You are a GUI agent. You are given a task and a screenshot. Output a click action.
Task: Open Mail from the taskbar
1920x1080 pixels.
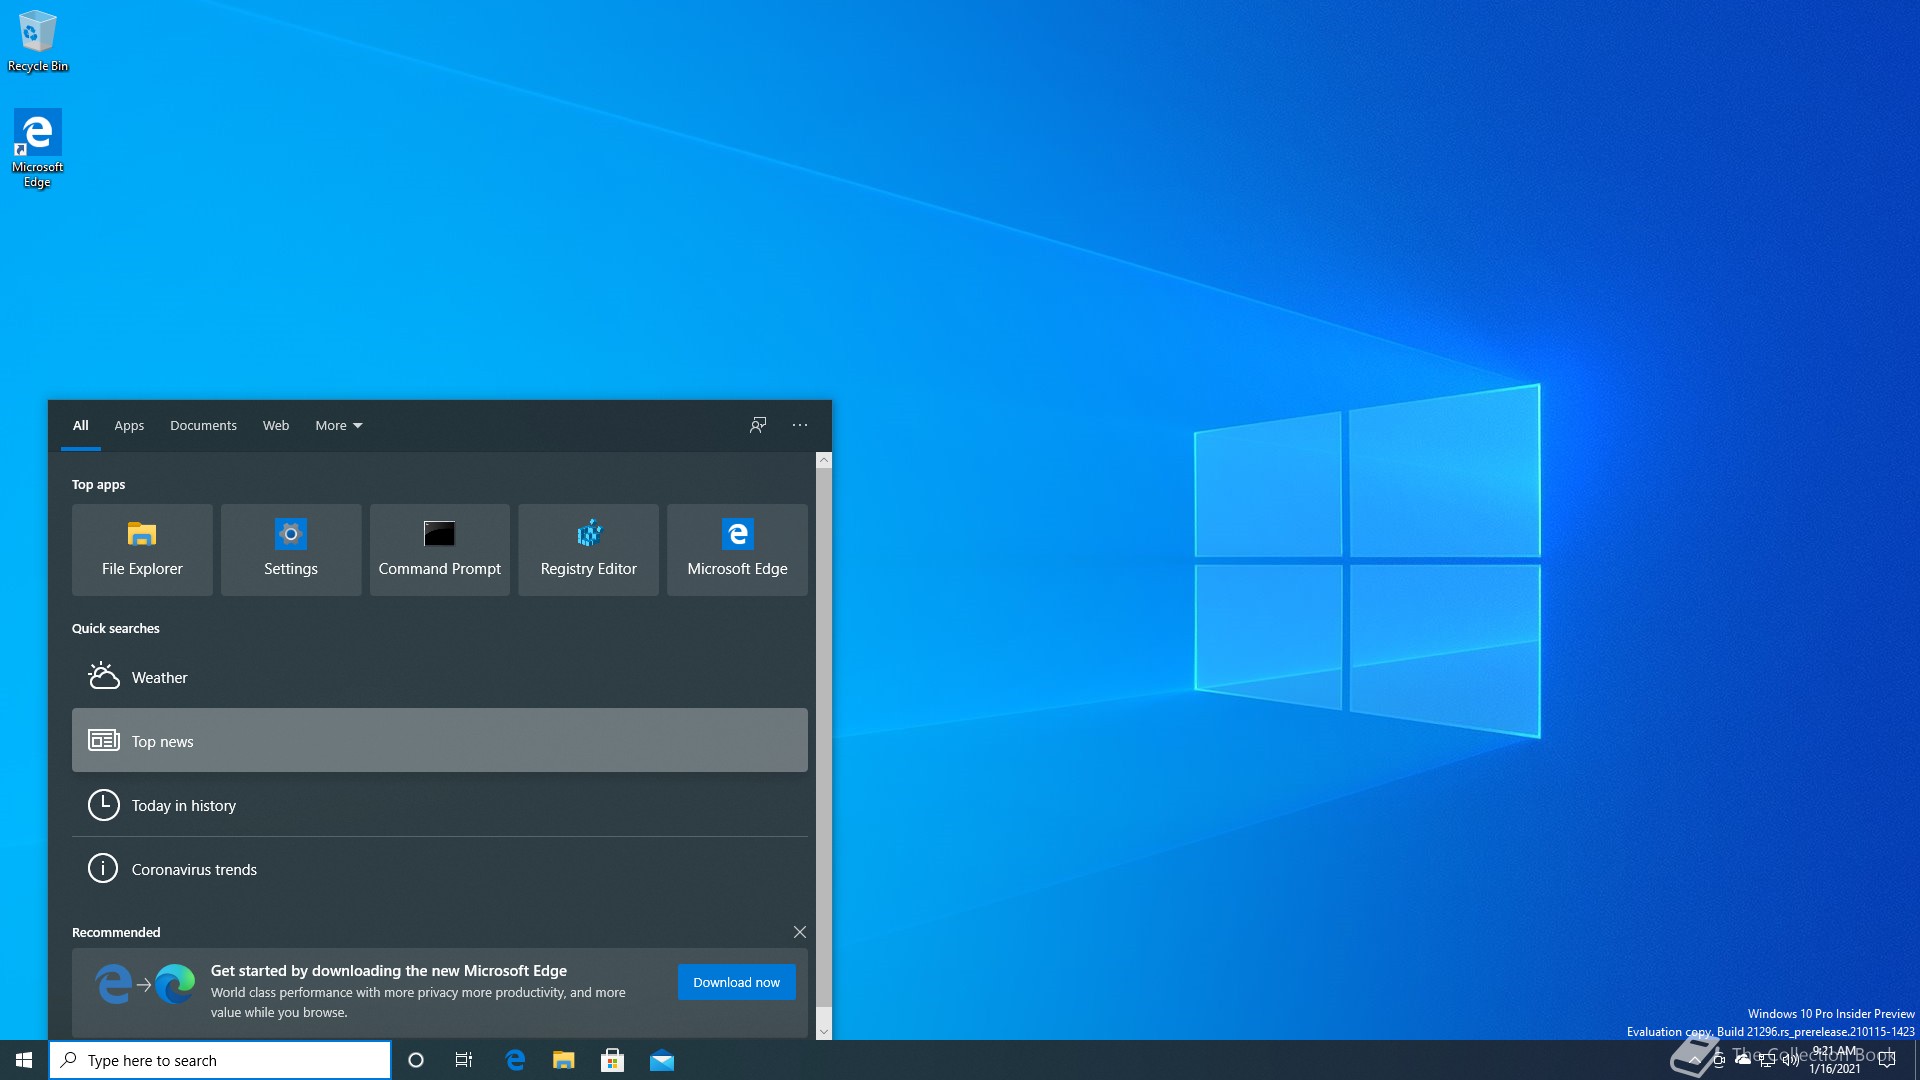pyautogui.click(x=662, y=1060)
